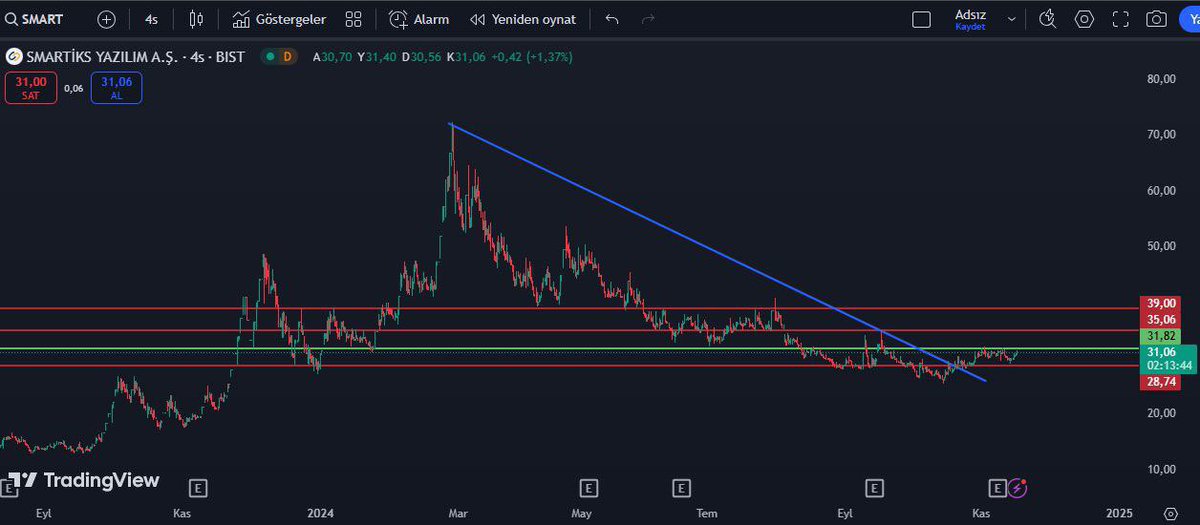Click the K31,06 close value
This screenshot has height=525, width=1200.
click(x=467, y=57)
